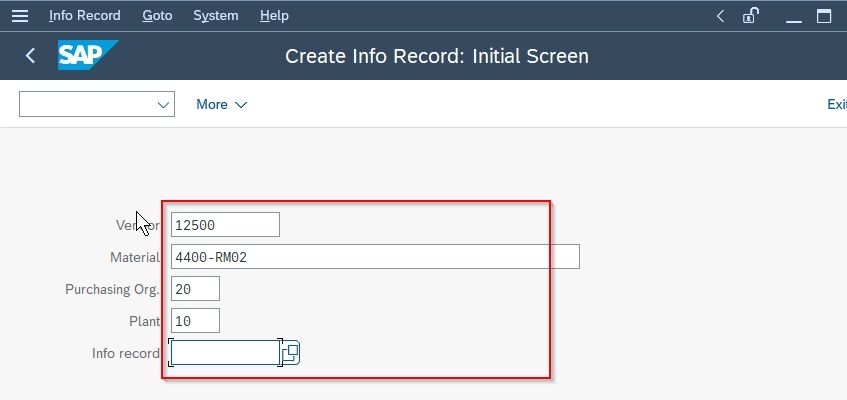Maximize the SAP window
The image size is (847, 400).
click(x=824, y=16)
